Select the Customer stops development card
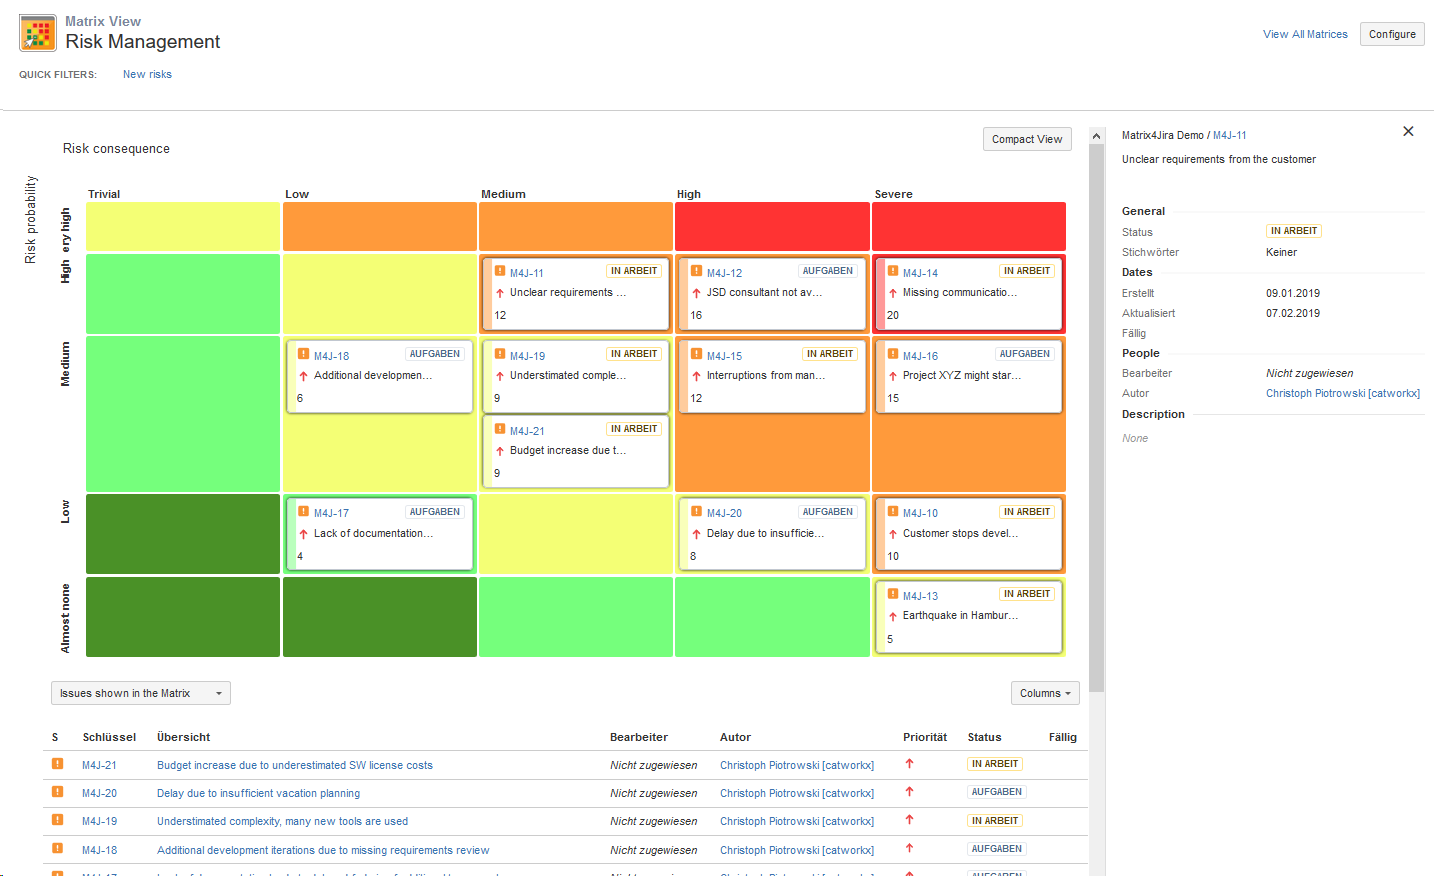Screen dimensions: 1434x876 pyautogui.click(x=968, y=534)
